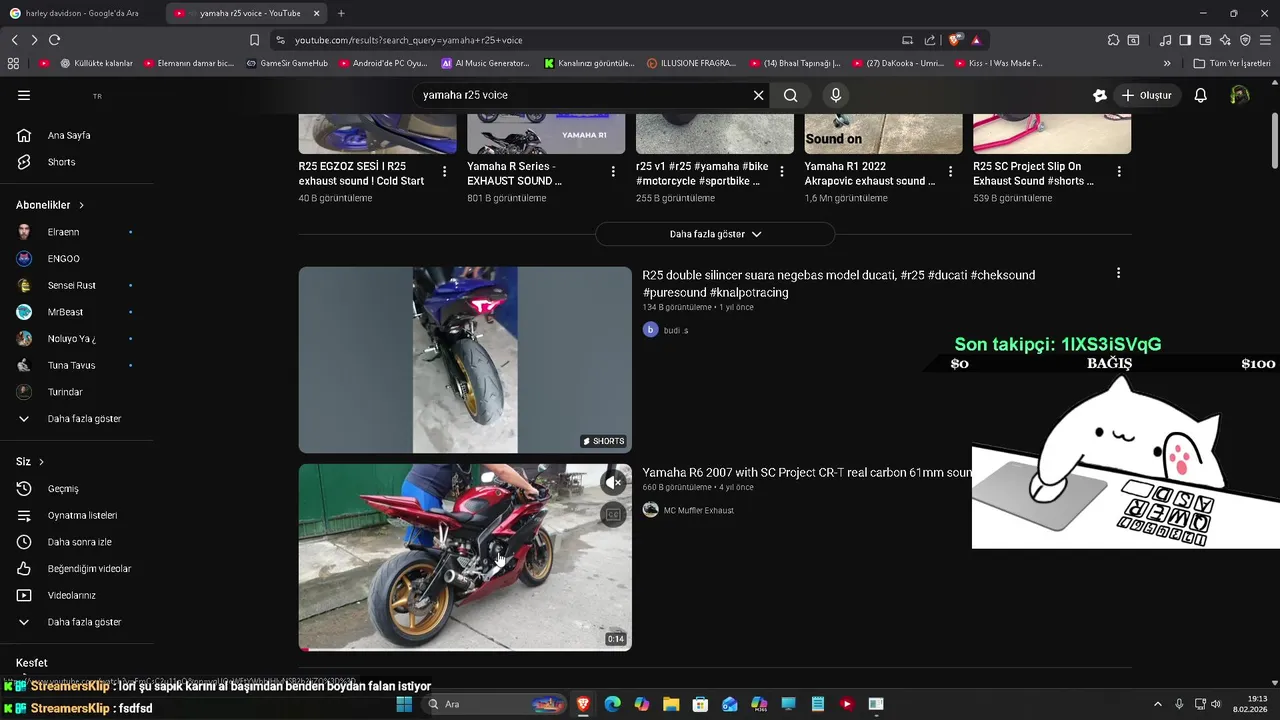The width and height of the screenshot is (1280, 720).
Task: Show hidden system tray icons
Action: pyautogui.click(x=1158, y=704)
